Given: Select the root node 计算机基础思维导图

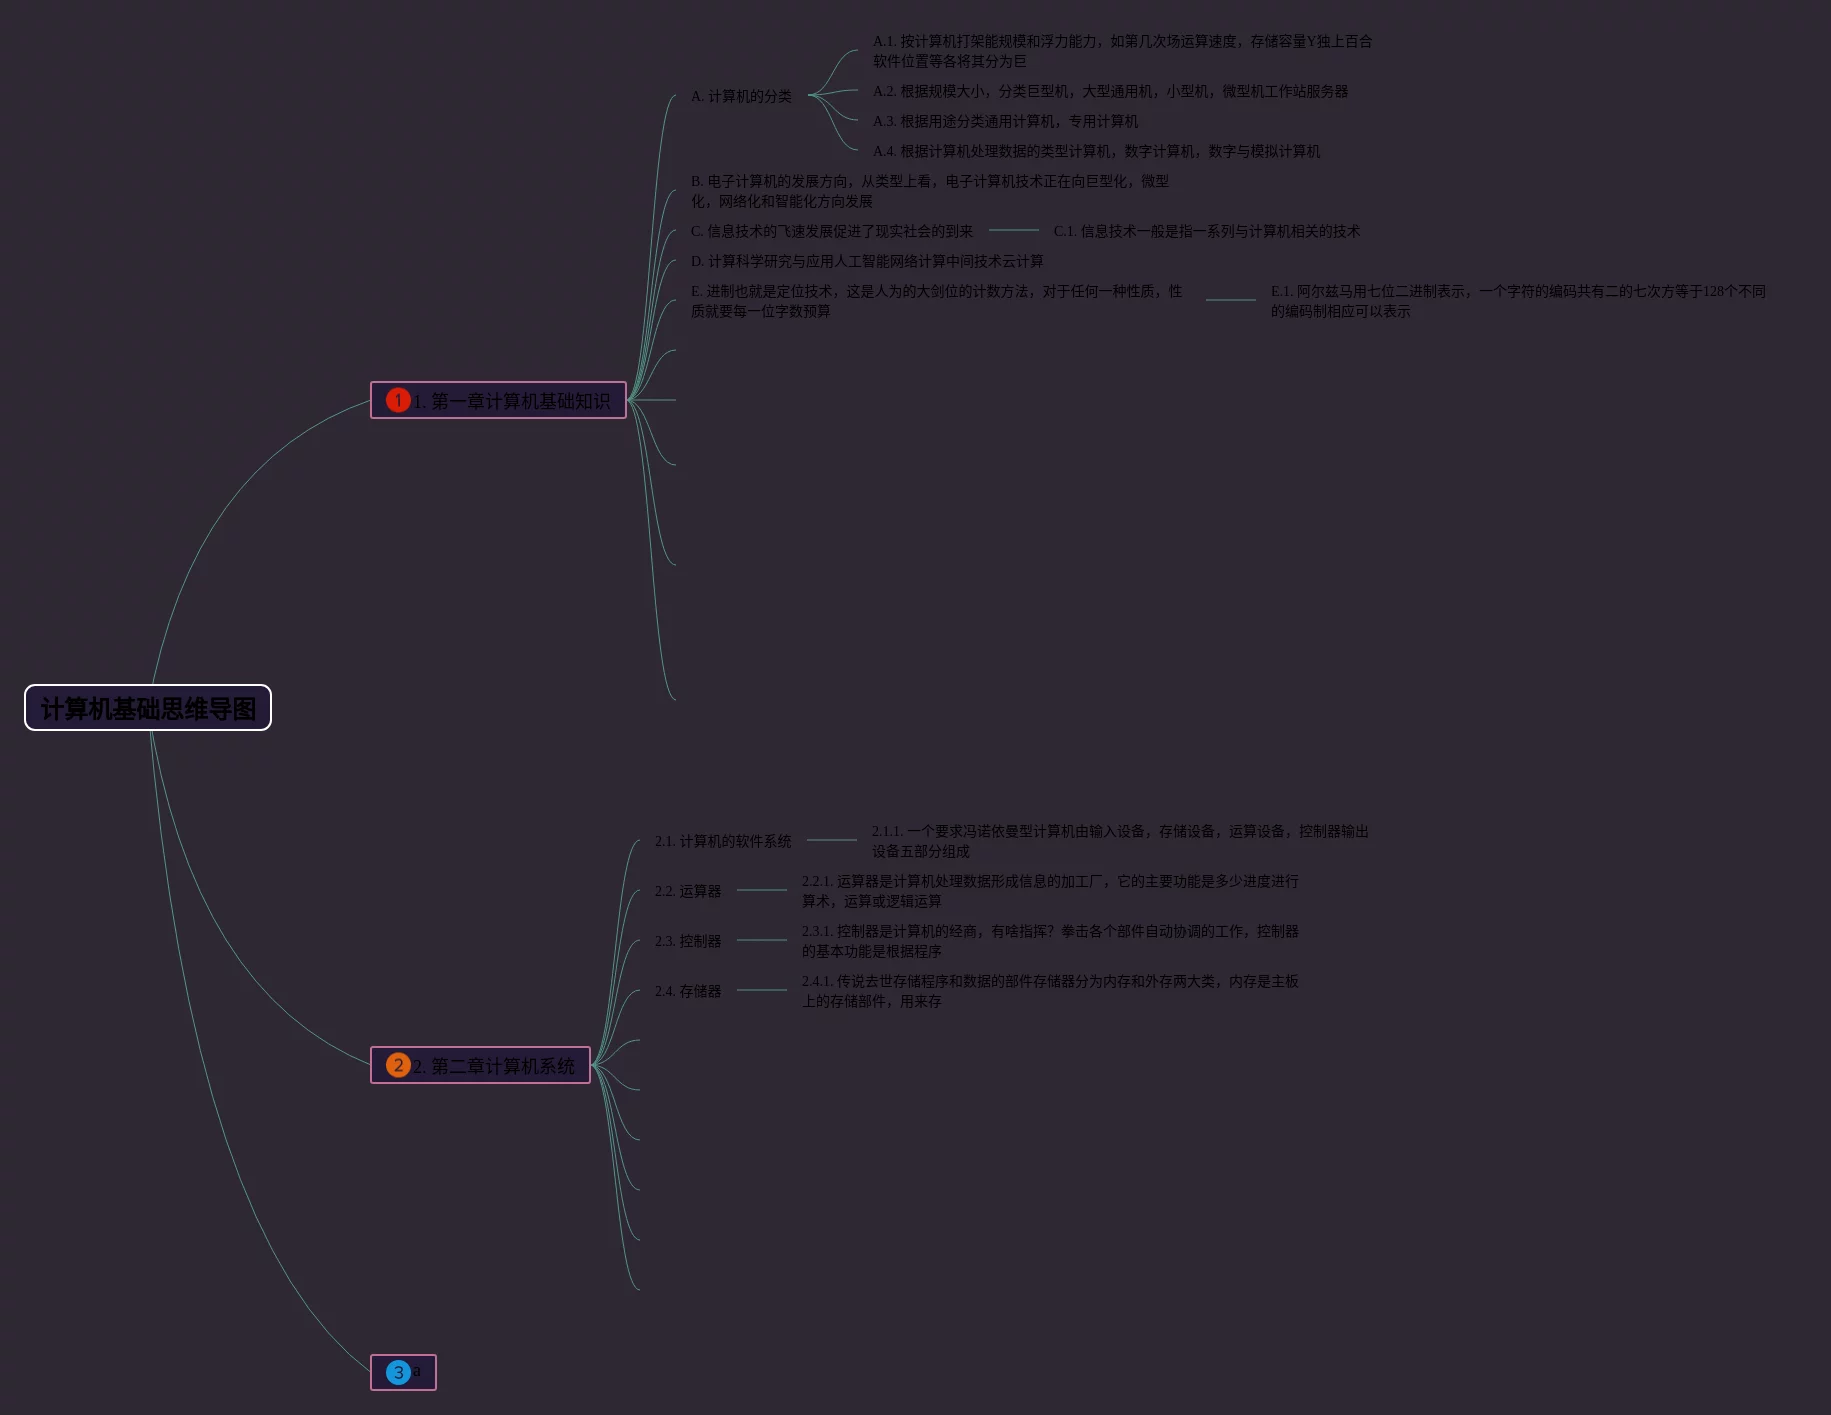Looking at the screenshot, I should tap(148, 708).
